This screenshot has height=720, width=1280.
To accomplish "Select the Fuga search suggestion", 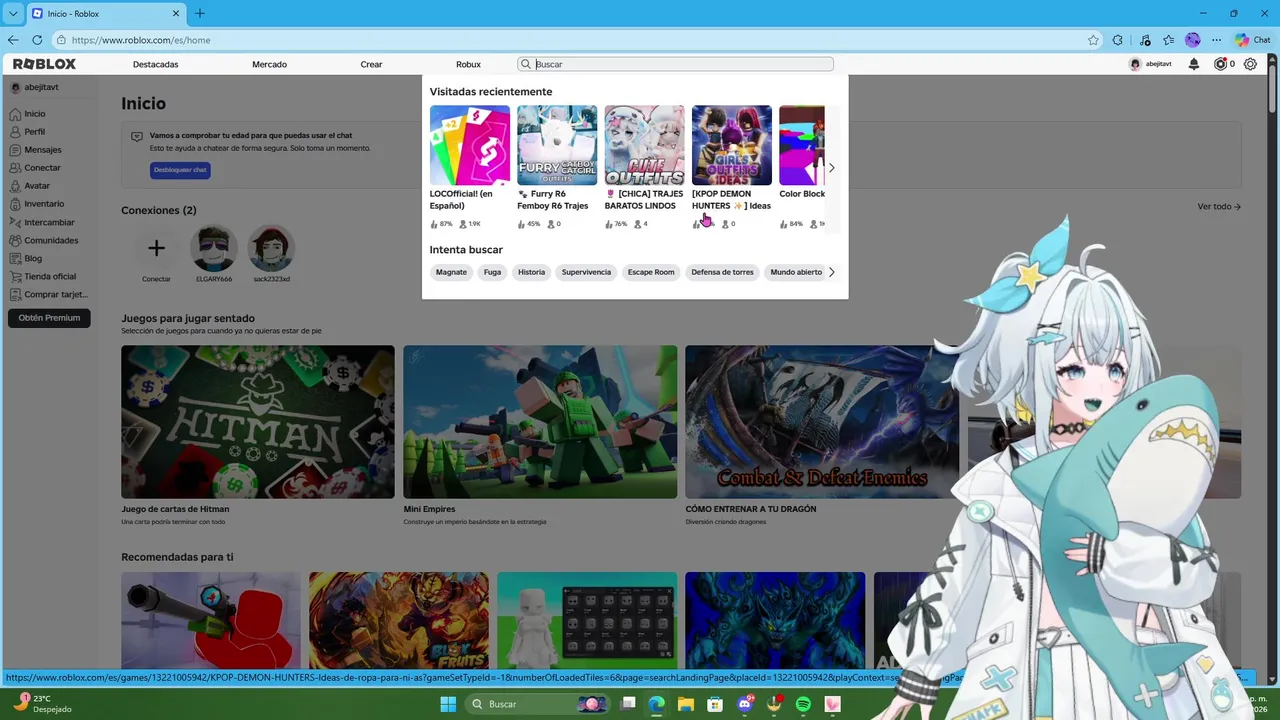I will [x=492, y=272].
